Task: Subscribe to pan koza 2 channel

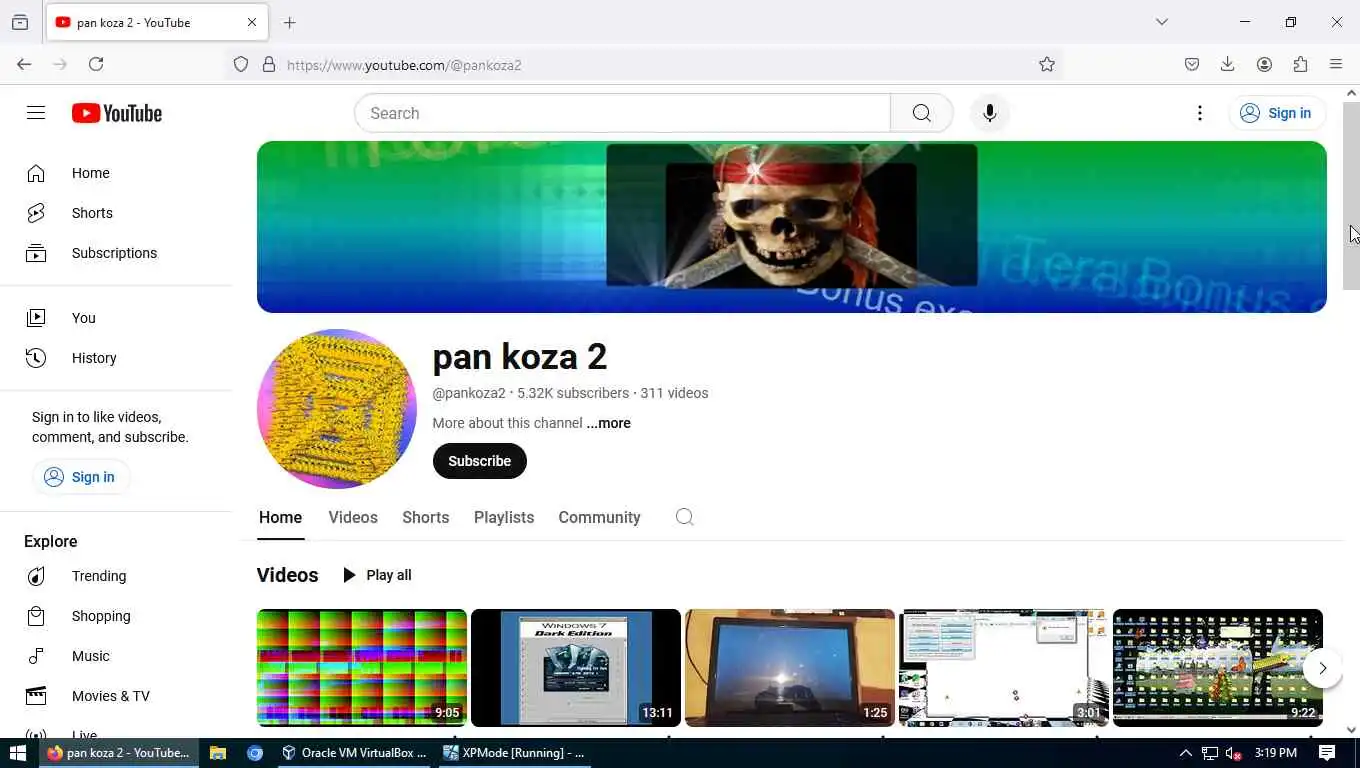Action: [x=479, y=461]
